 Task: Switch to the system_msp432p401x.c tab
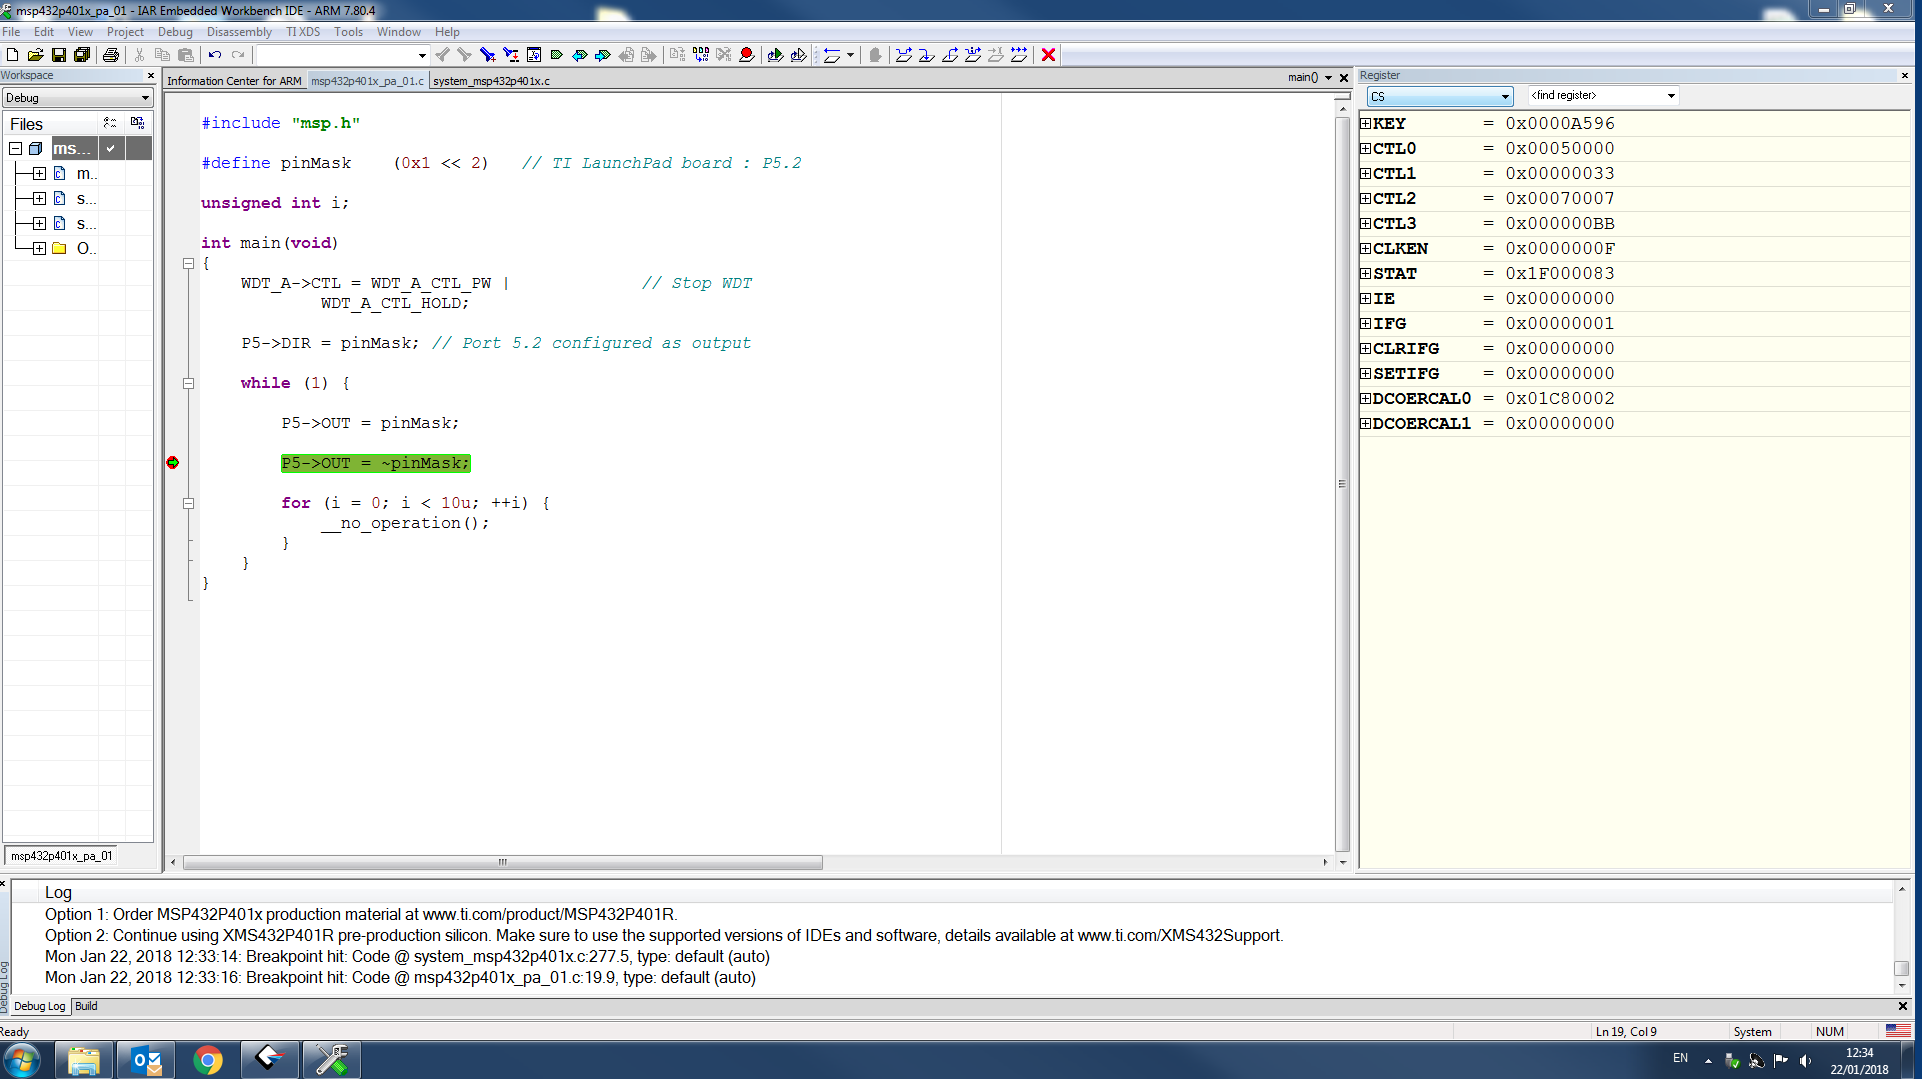coord(491,81)
